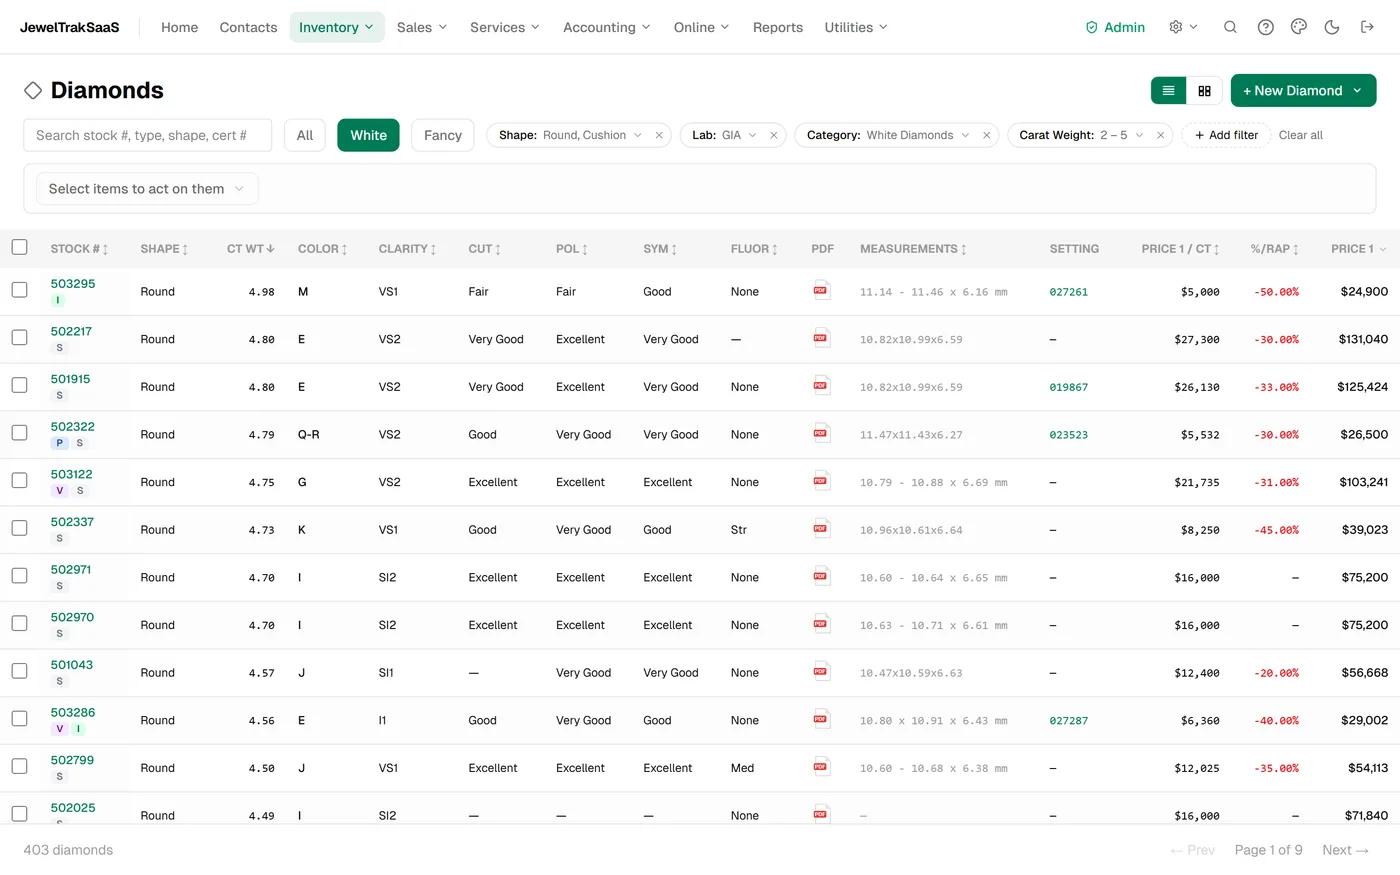
Task: Show White diamonds tab
Action: (368, 135)
